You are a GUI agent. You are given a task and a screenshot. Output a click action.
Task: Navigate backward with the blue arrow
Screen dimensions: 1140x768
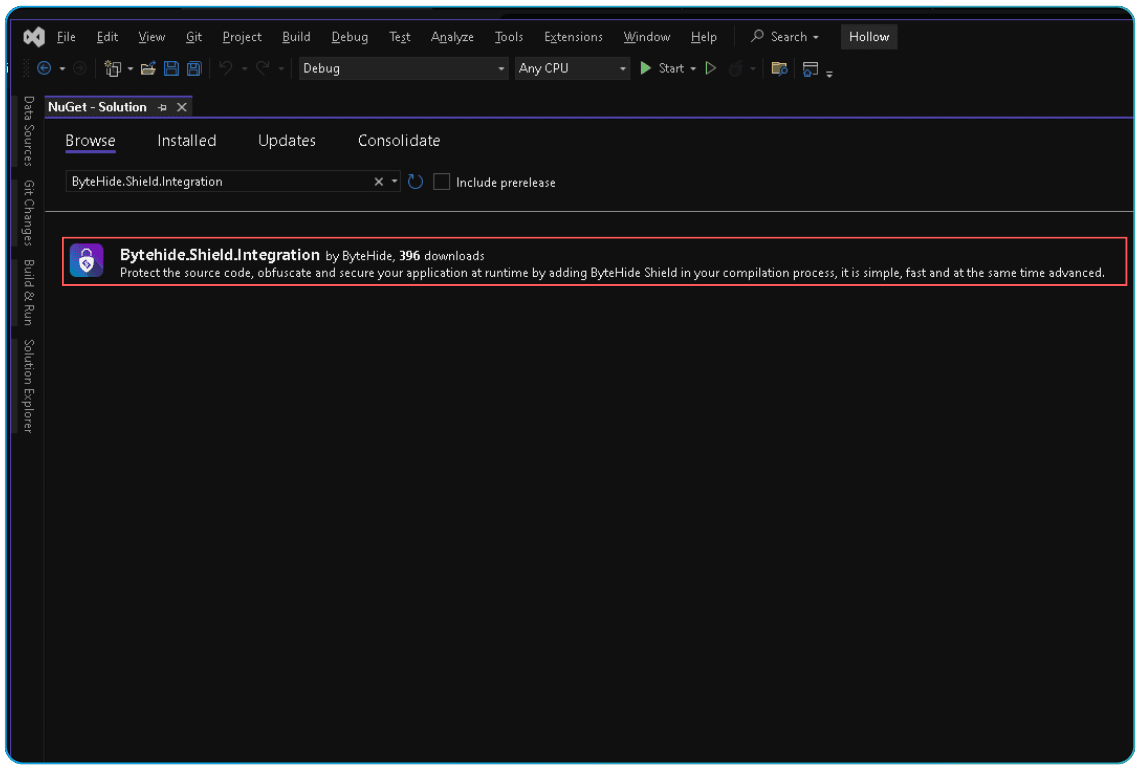(x=44, y=68)
